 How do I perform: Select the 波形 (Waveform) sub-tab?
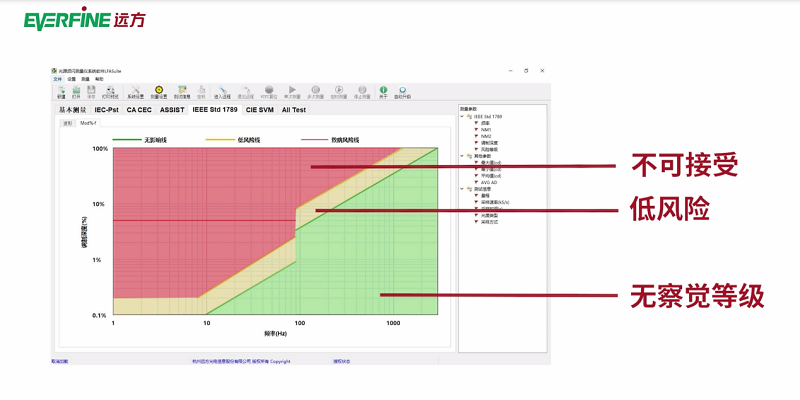click(x=68, y=123)
